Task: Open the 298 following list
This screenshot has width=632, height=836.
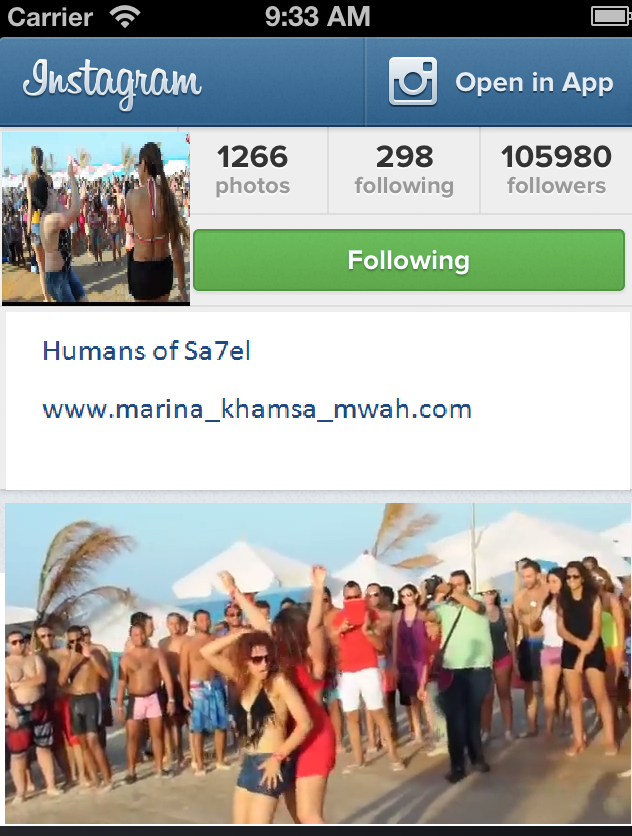Action: [x=404, y=171]
